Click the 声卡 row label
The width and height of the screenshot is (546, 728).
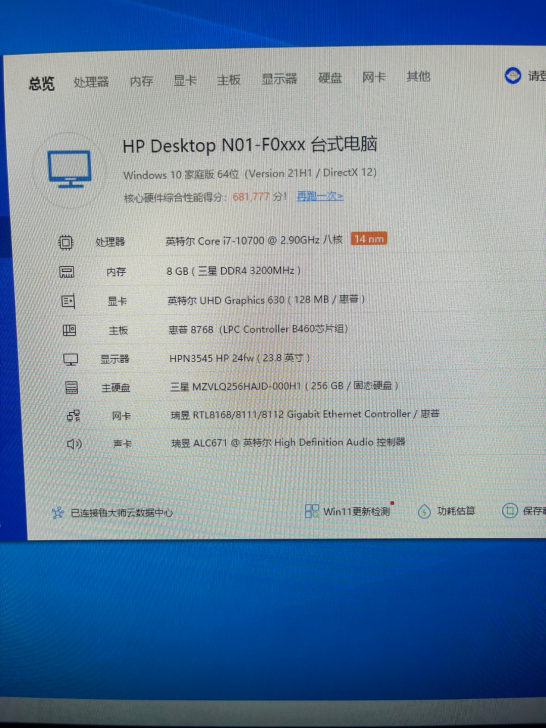coord(123,444)
